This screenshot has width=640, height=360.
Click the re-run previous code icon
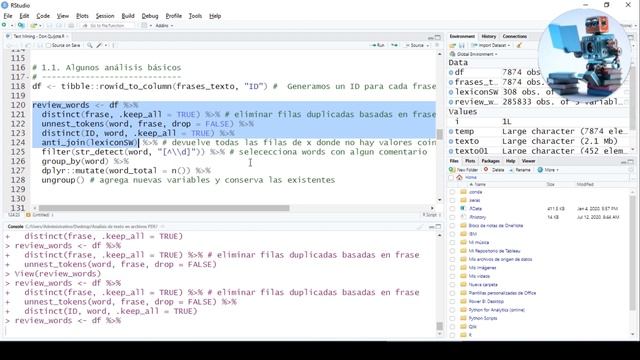click(x=394, y=45)
